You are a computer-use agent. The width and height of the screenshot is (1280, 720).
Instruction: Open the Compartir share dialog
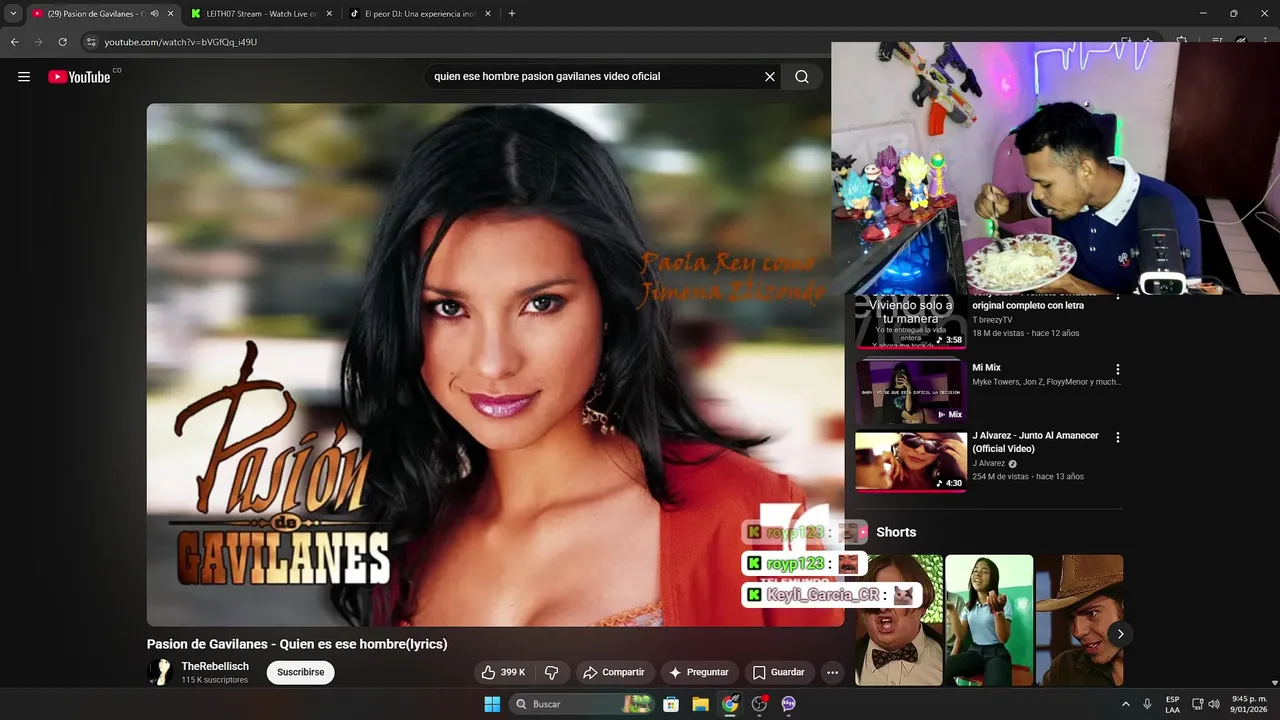pos(614,673)
